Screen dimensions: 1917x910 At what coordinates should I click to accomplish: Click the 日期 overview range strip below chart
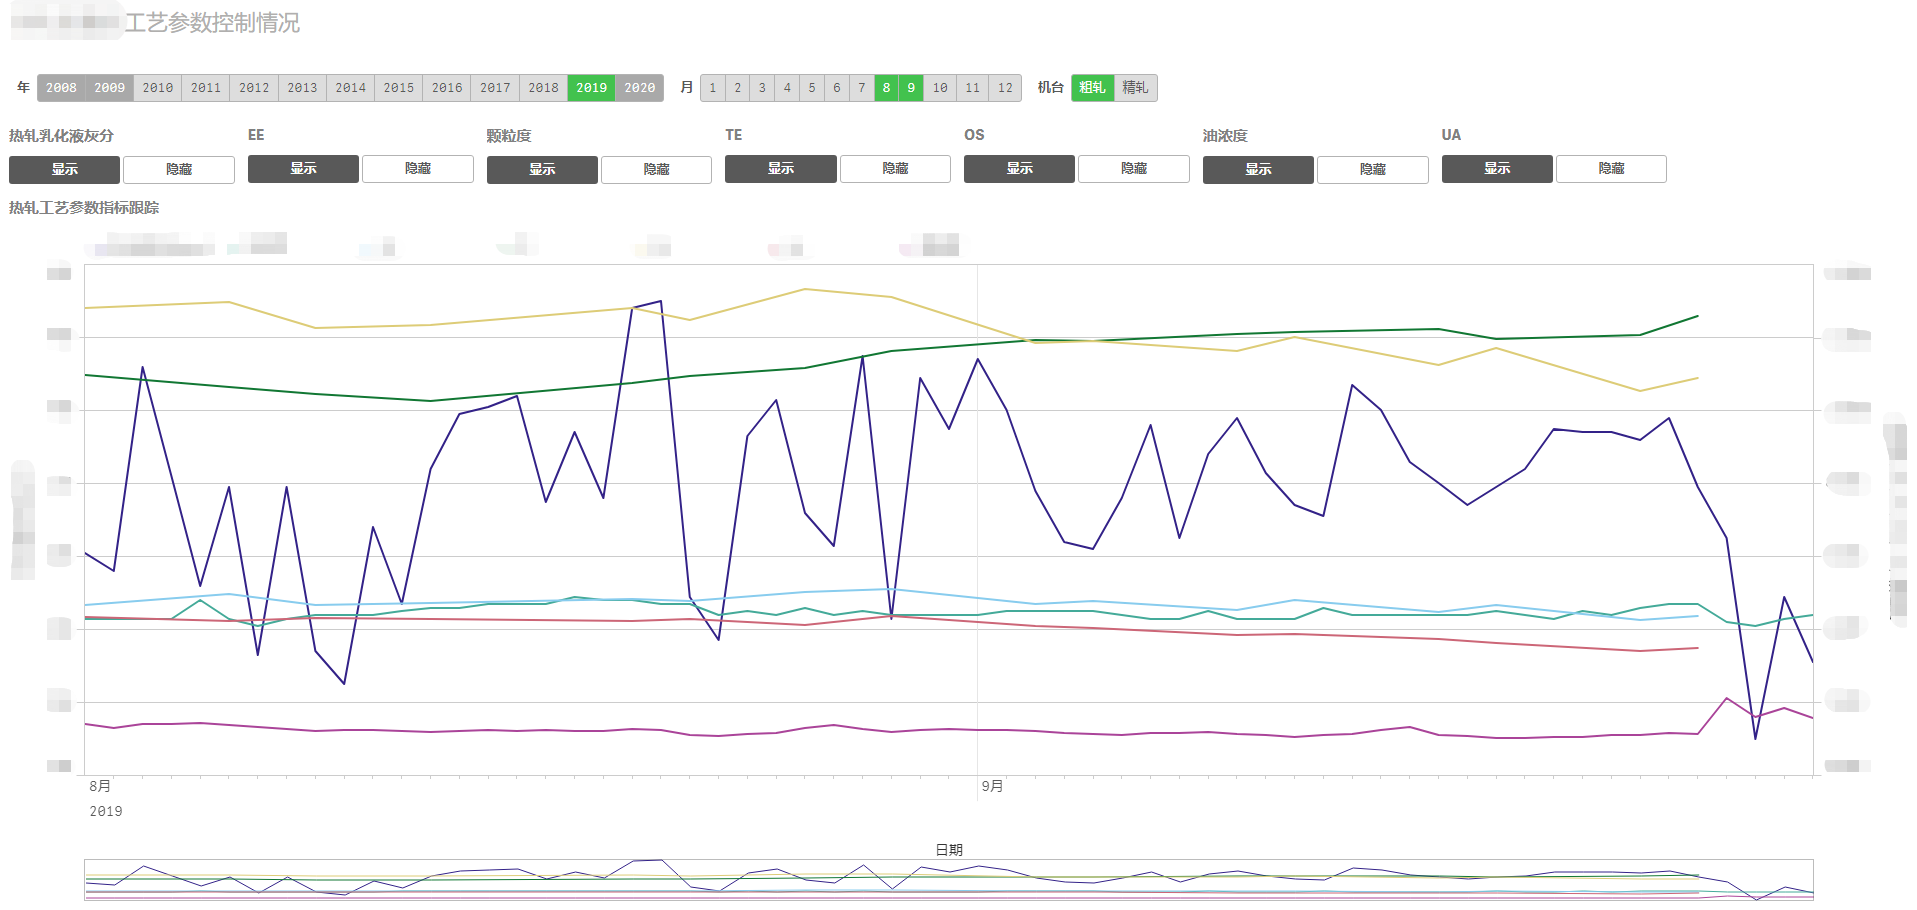948,880
